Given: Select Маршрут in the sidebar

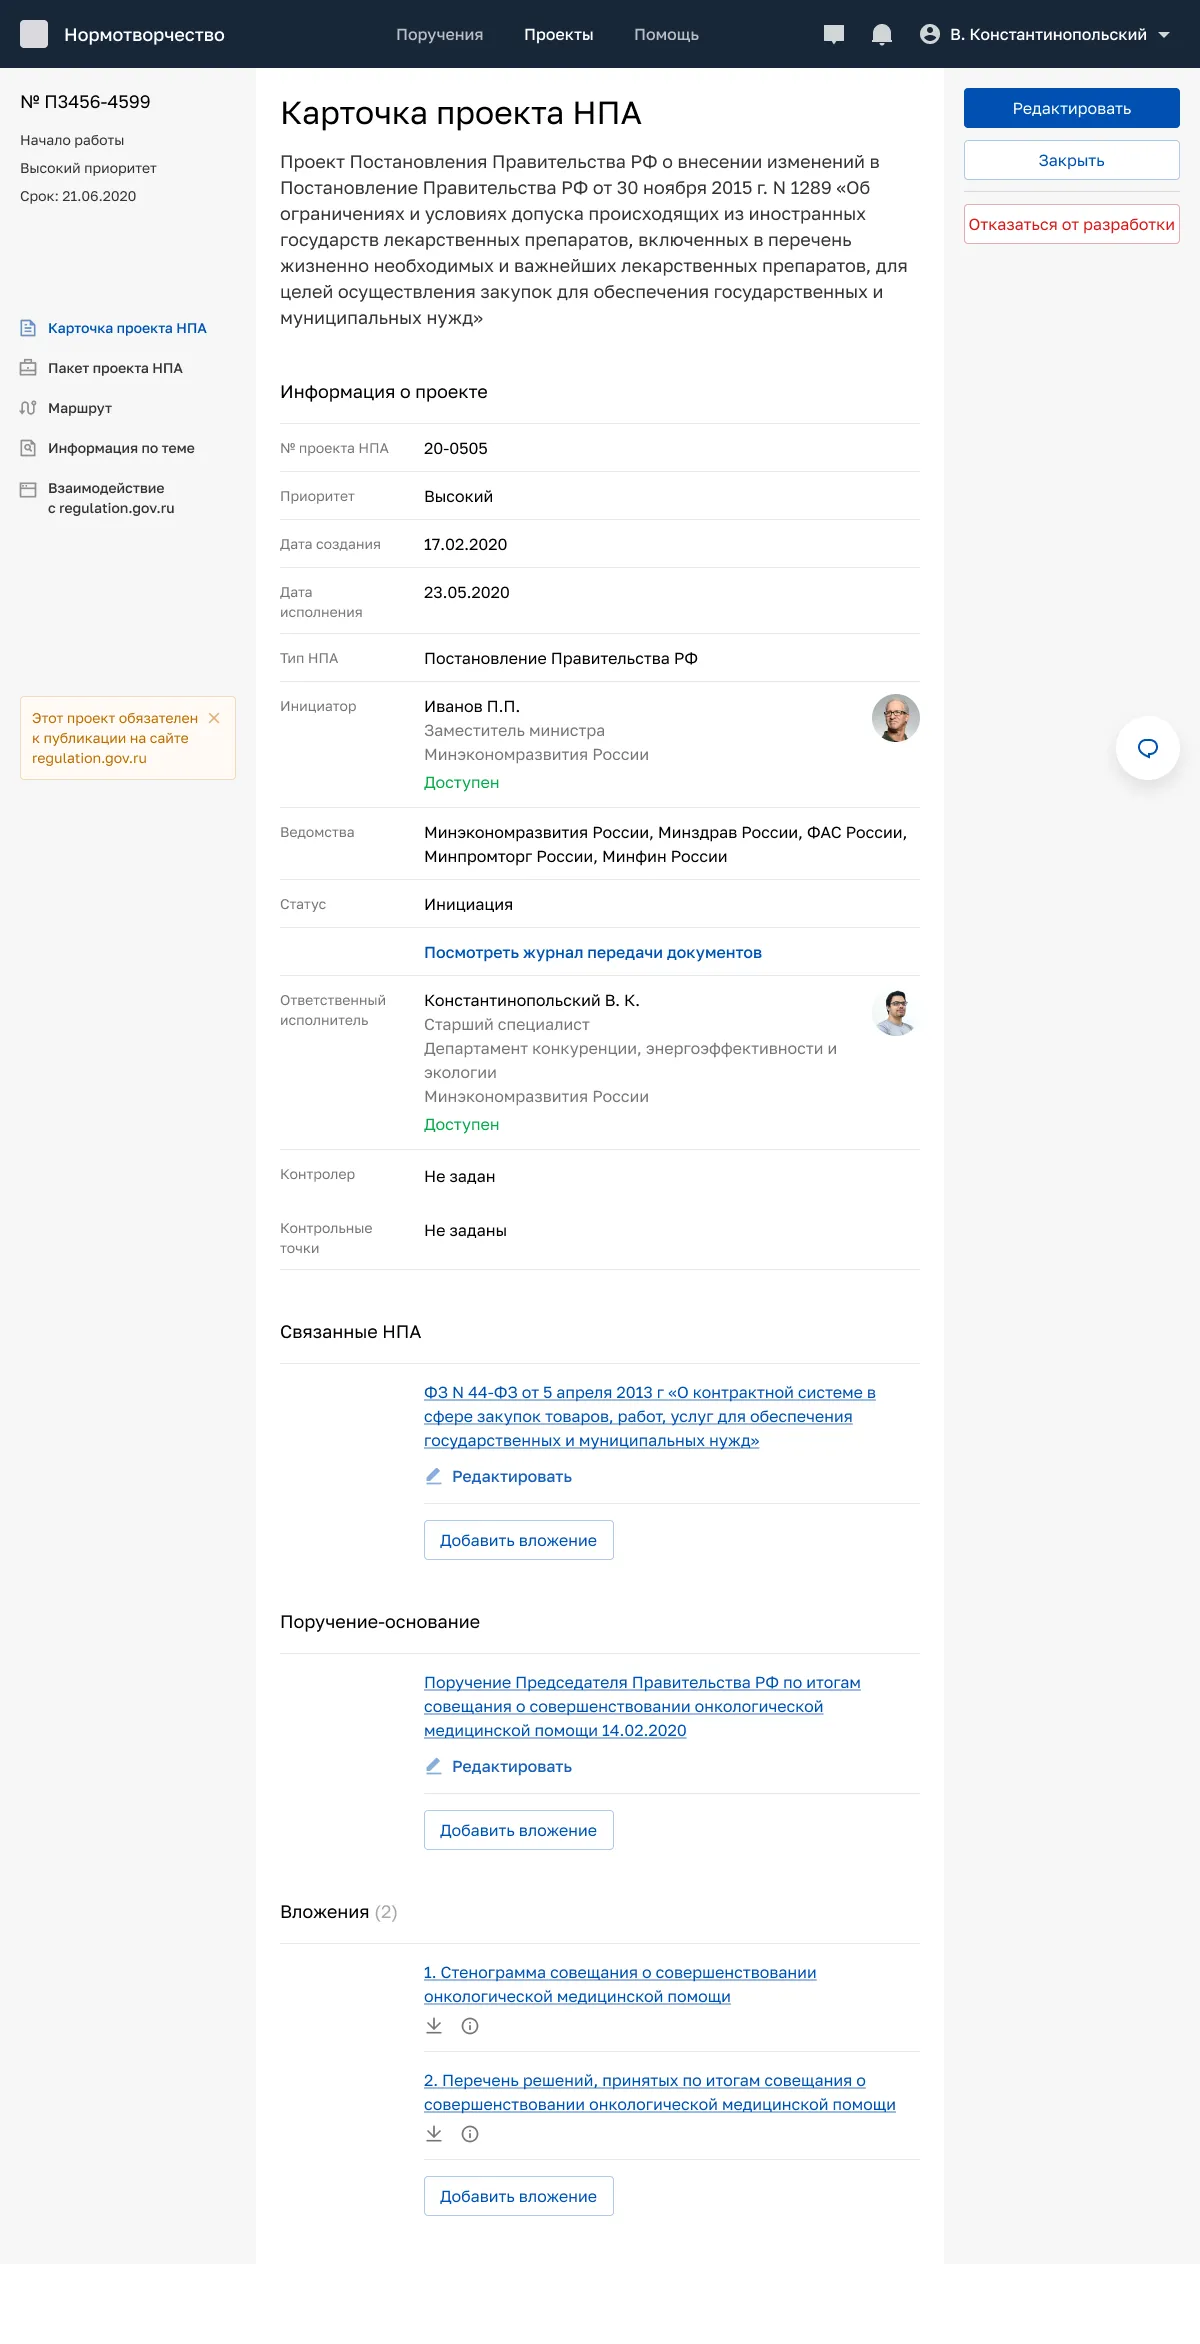Looking at the screenshot, I should [80, 408].
